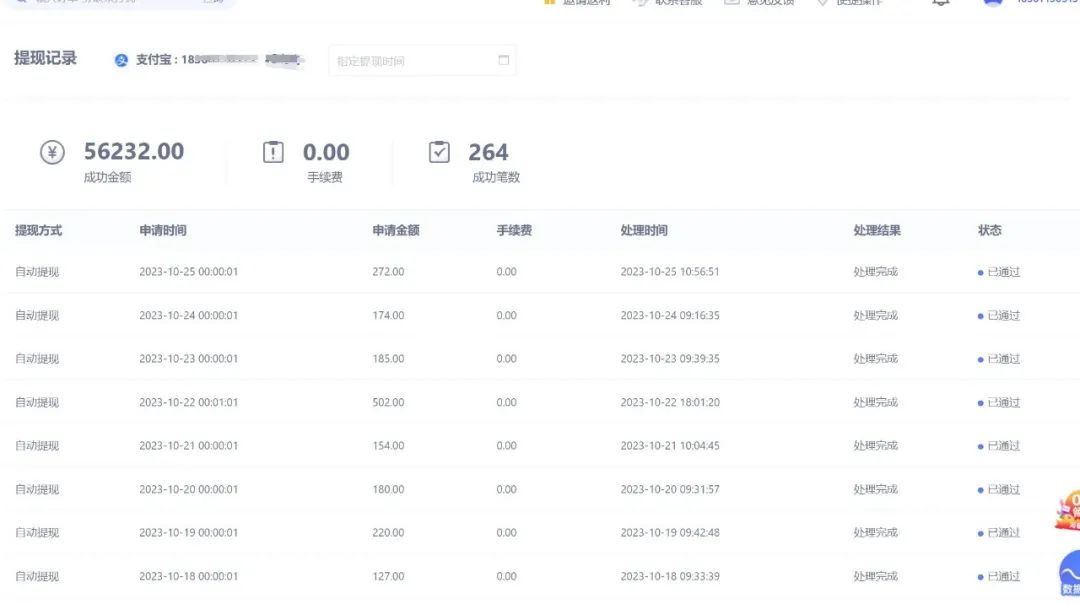Select application time 2023-10-20 00:00:01
This screenshot has height=604, width=1080.
189,490
